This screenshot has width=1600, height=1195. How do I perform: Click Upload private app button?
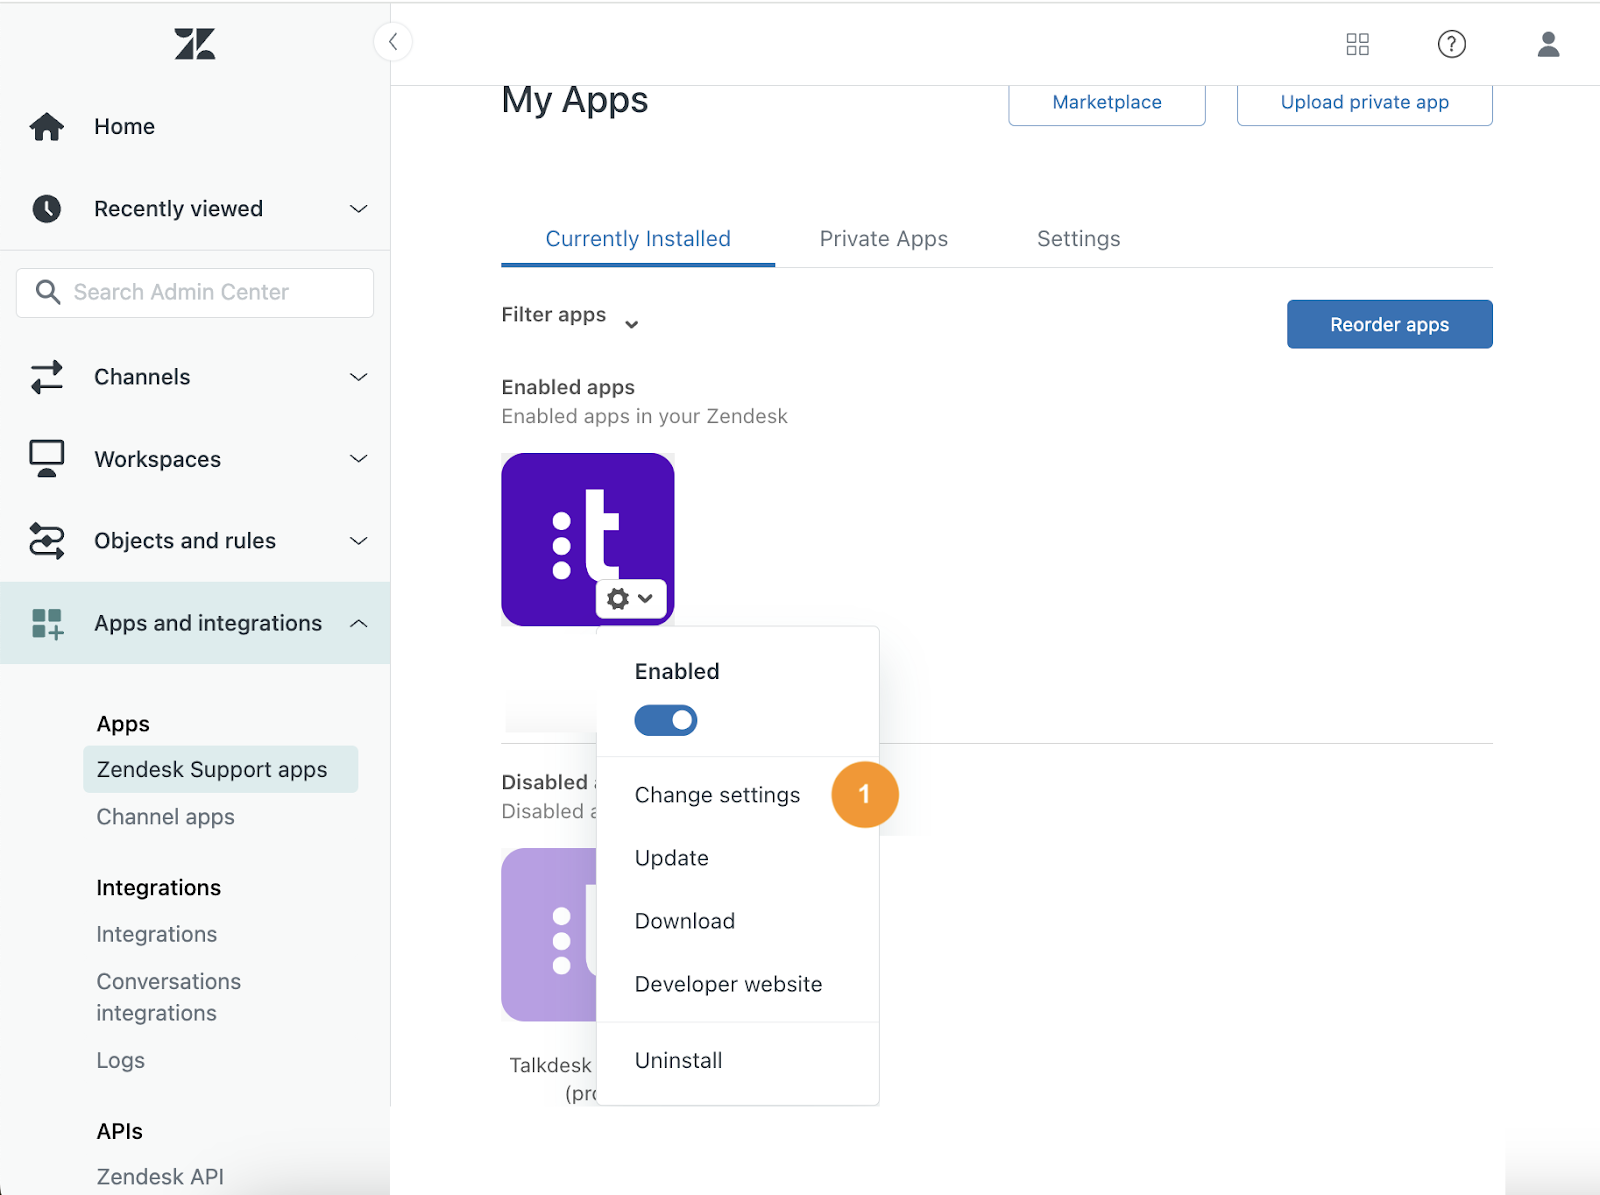(1365, 102)
